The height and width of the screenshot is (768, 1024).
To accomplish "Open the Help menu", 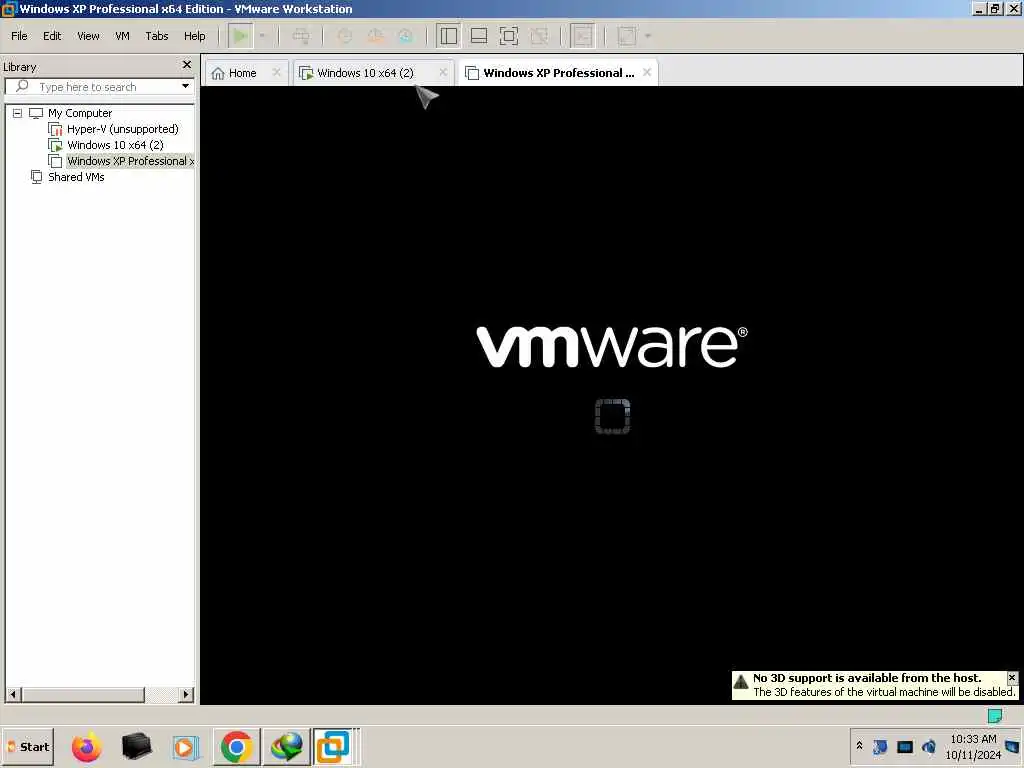I will tap(194, 36).
